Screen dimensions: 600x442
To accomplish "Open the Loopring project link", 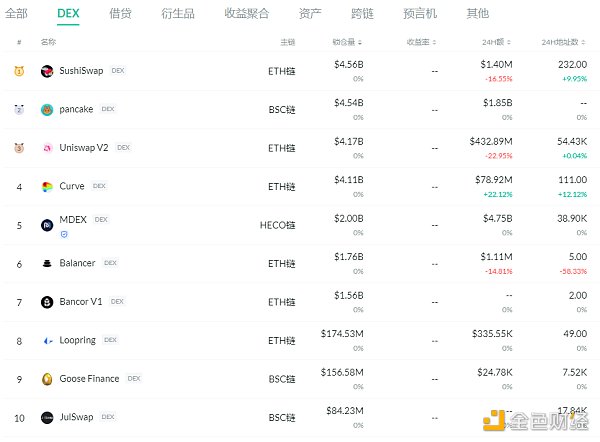I will pos(78,340).
